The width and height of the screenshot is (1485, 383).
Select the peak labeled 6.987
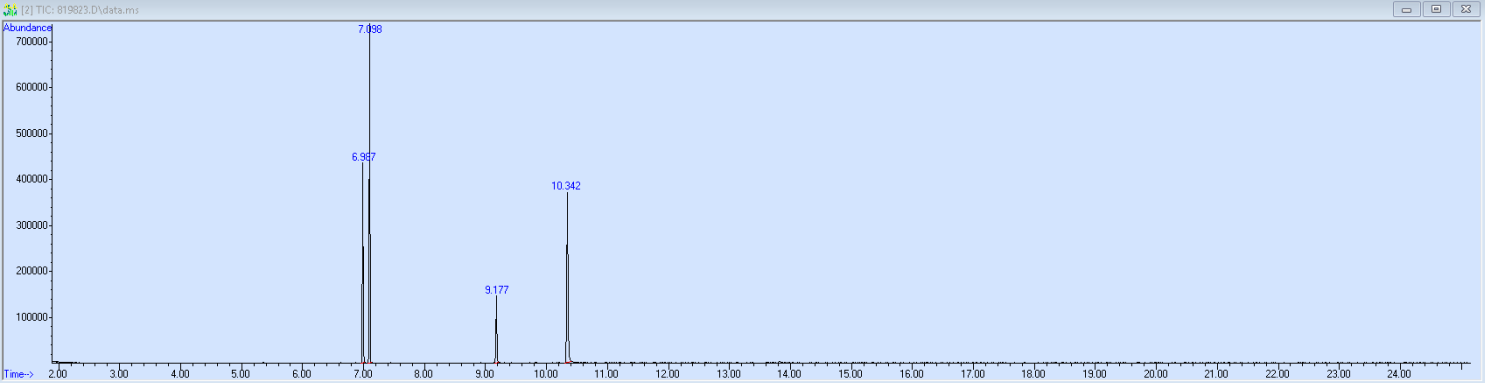363,158
